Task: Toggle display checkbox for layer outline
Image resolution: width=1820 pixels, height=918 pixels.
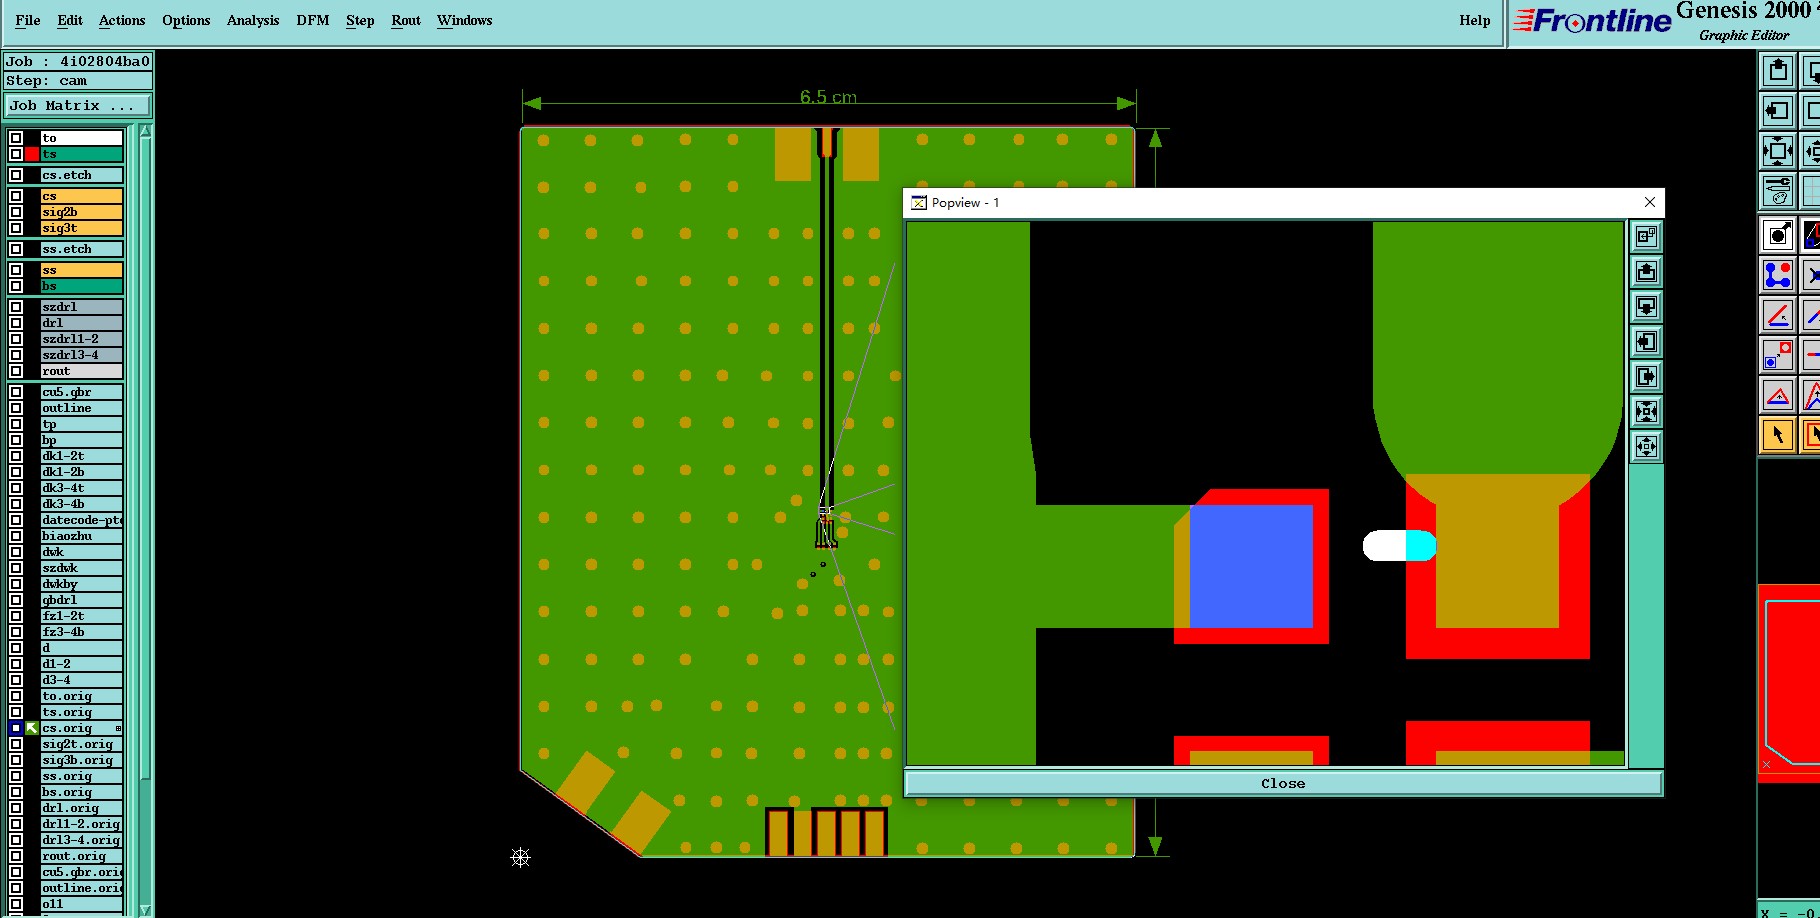Action: pos(16,408)
